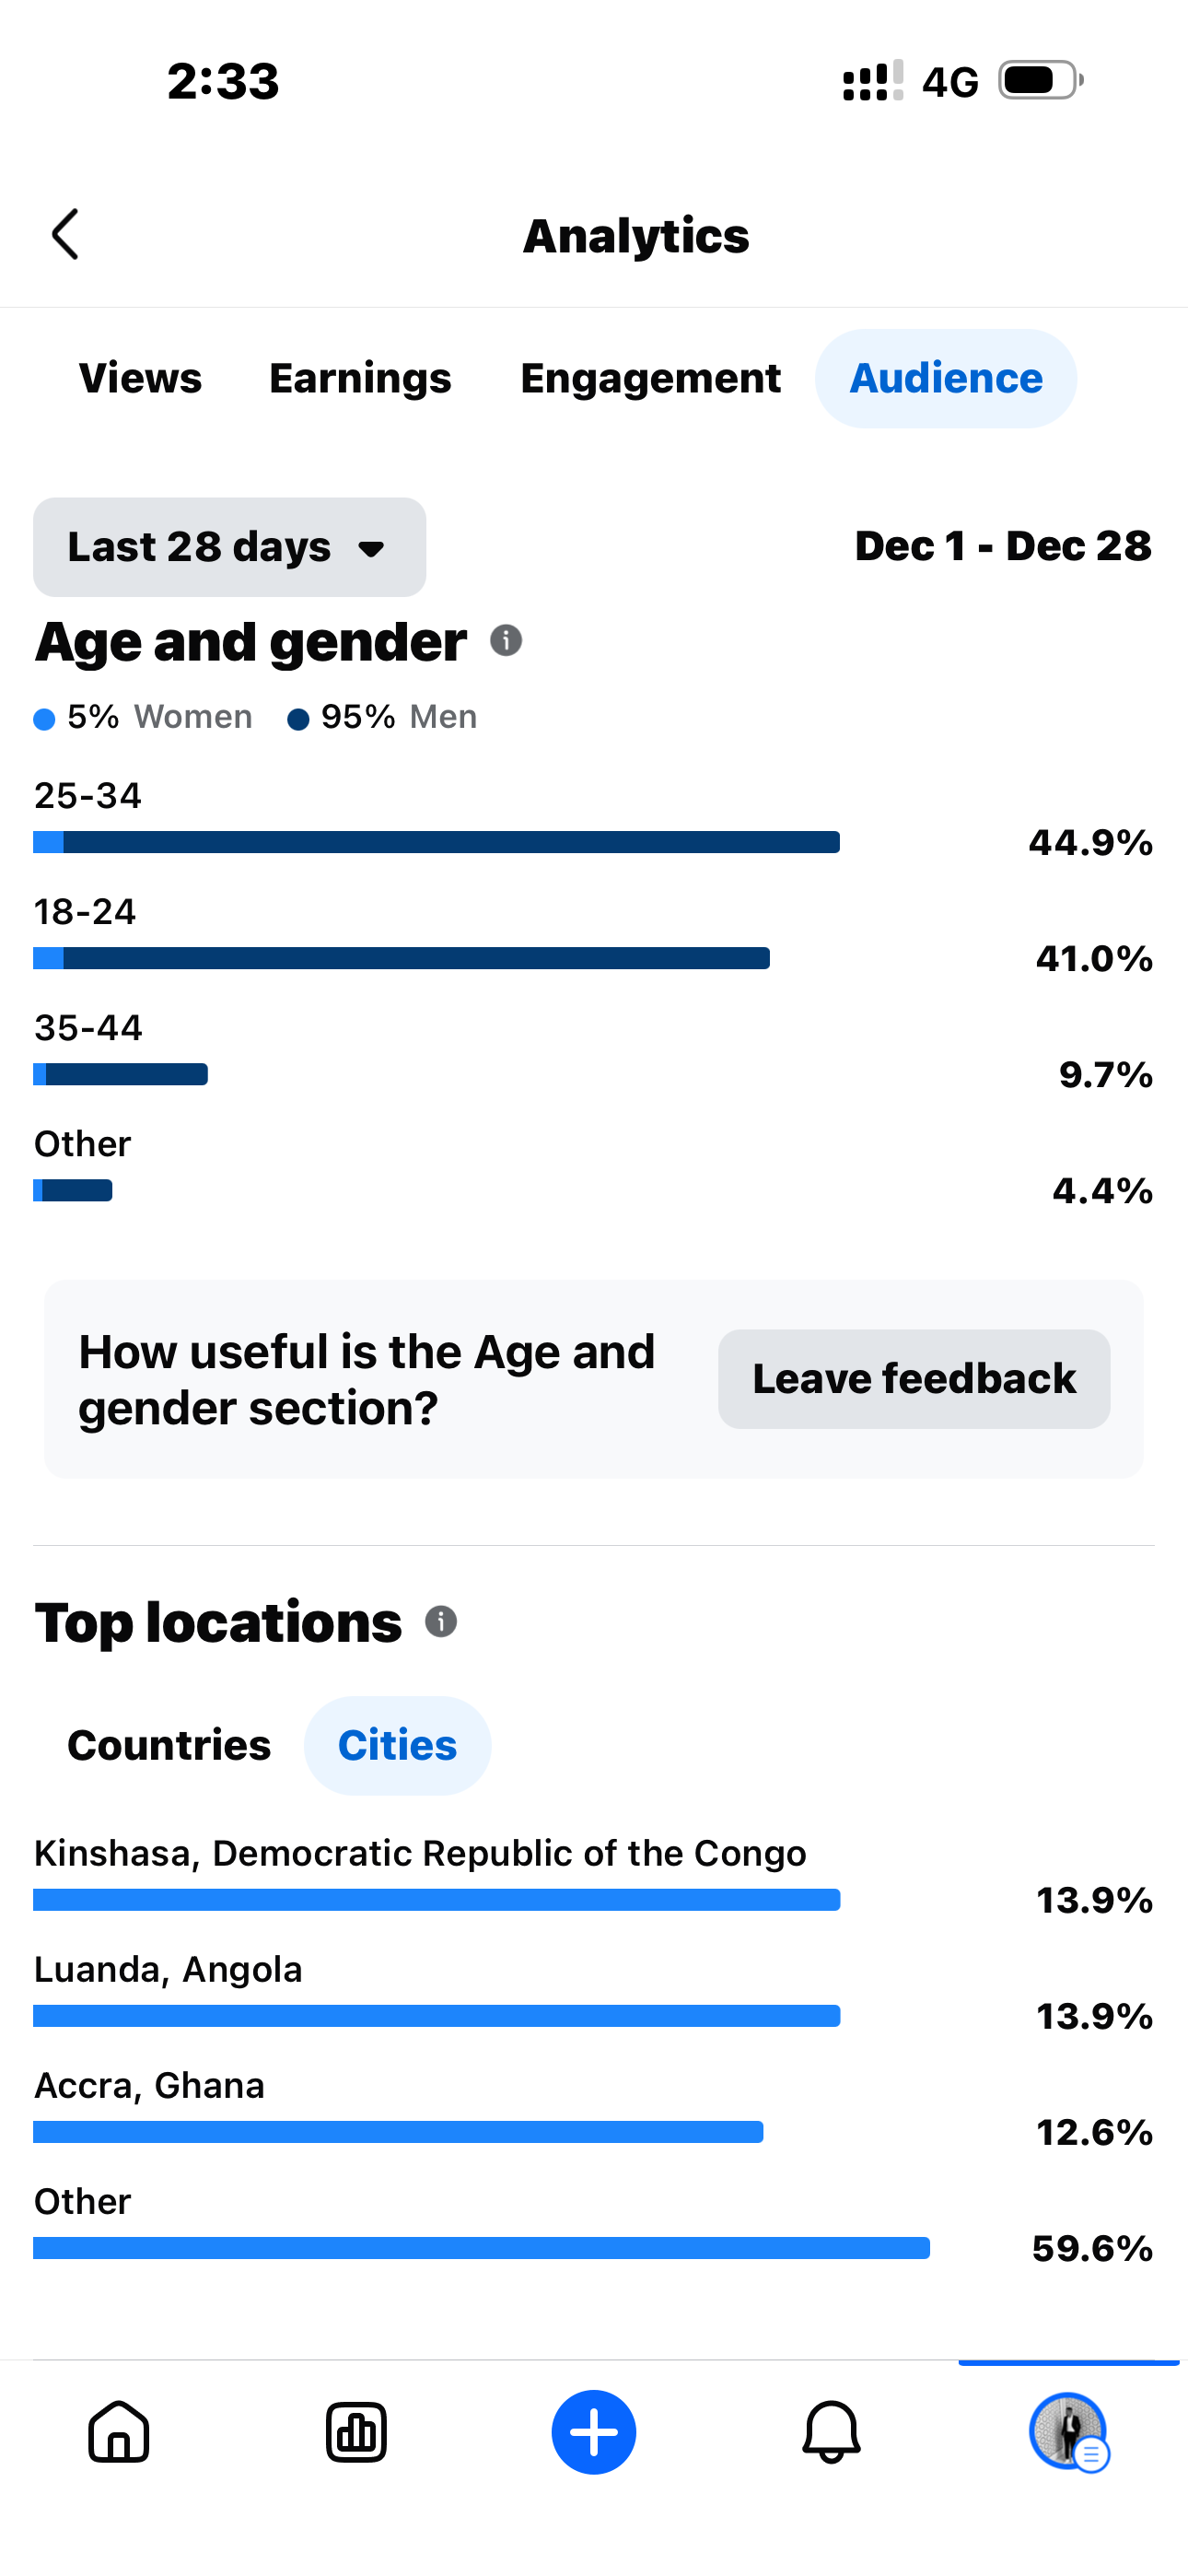Switch locations to Countries
The image size is (1188, 2576).
169,1745
